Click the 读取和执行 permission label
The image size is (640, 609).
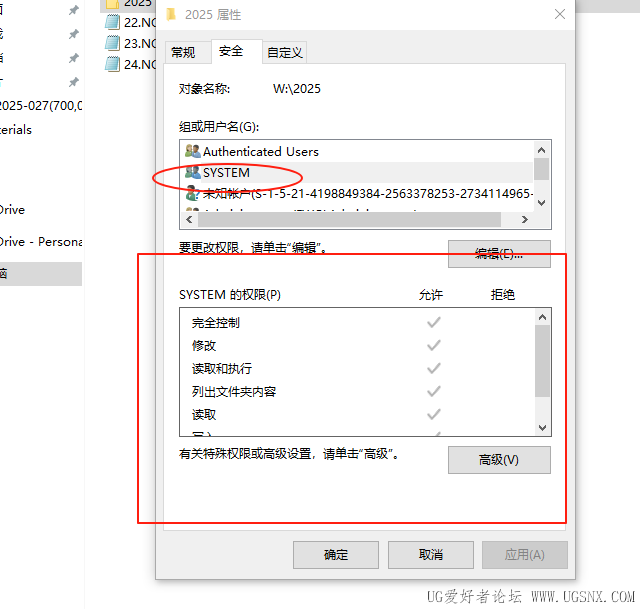222,369
